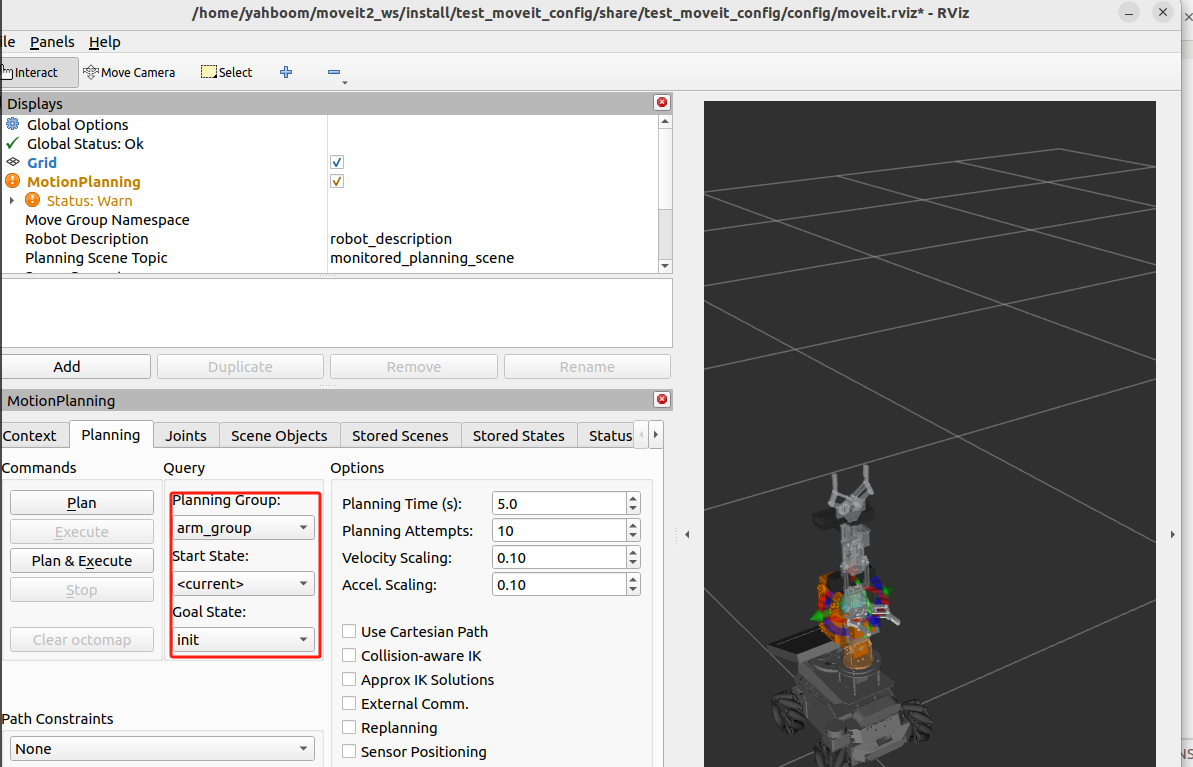The width and height of the screenshot is (1193, 767).
Task: Click the blue plus toolbar icon
Action: (286, 72)
